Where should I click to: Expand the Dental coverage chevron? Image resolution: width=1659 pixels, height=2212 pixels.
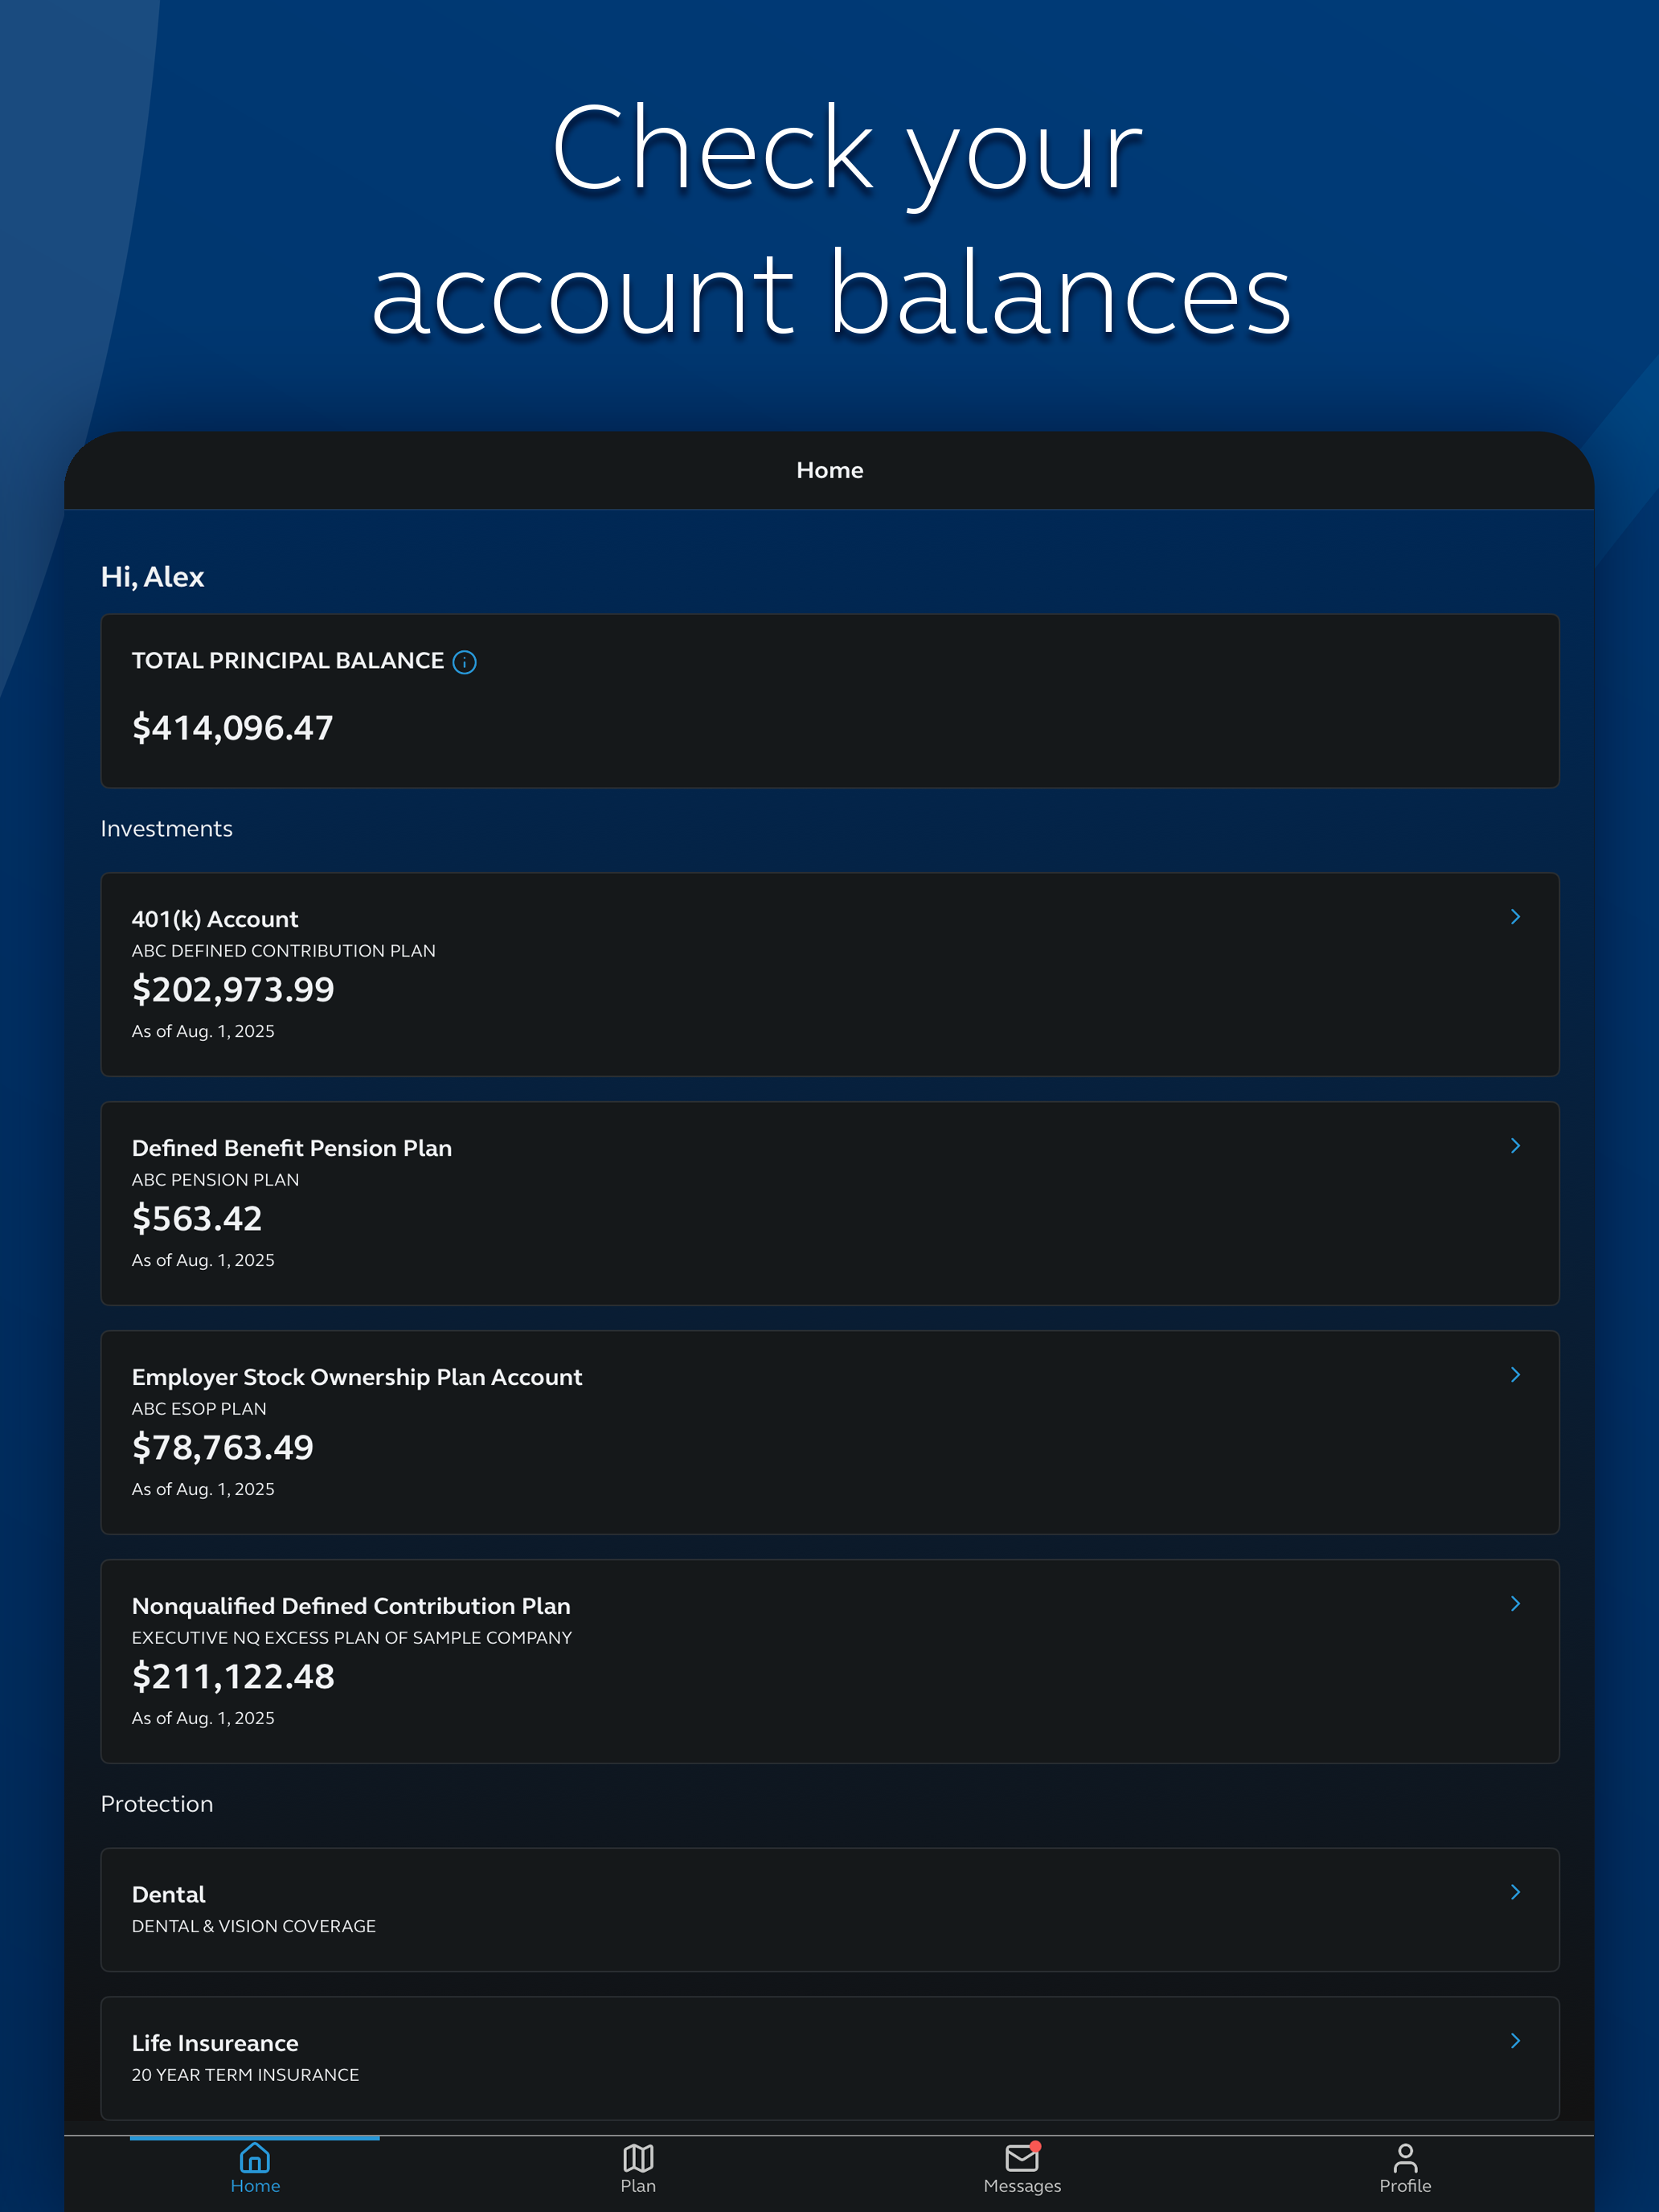pos(1515,1892)
